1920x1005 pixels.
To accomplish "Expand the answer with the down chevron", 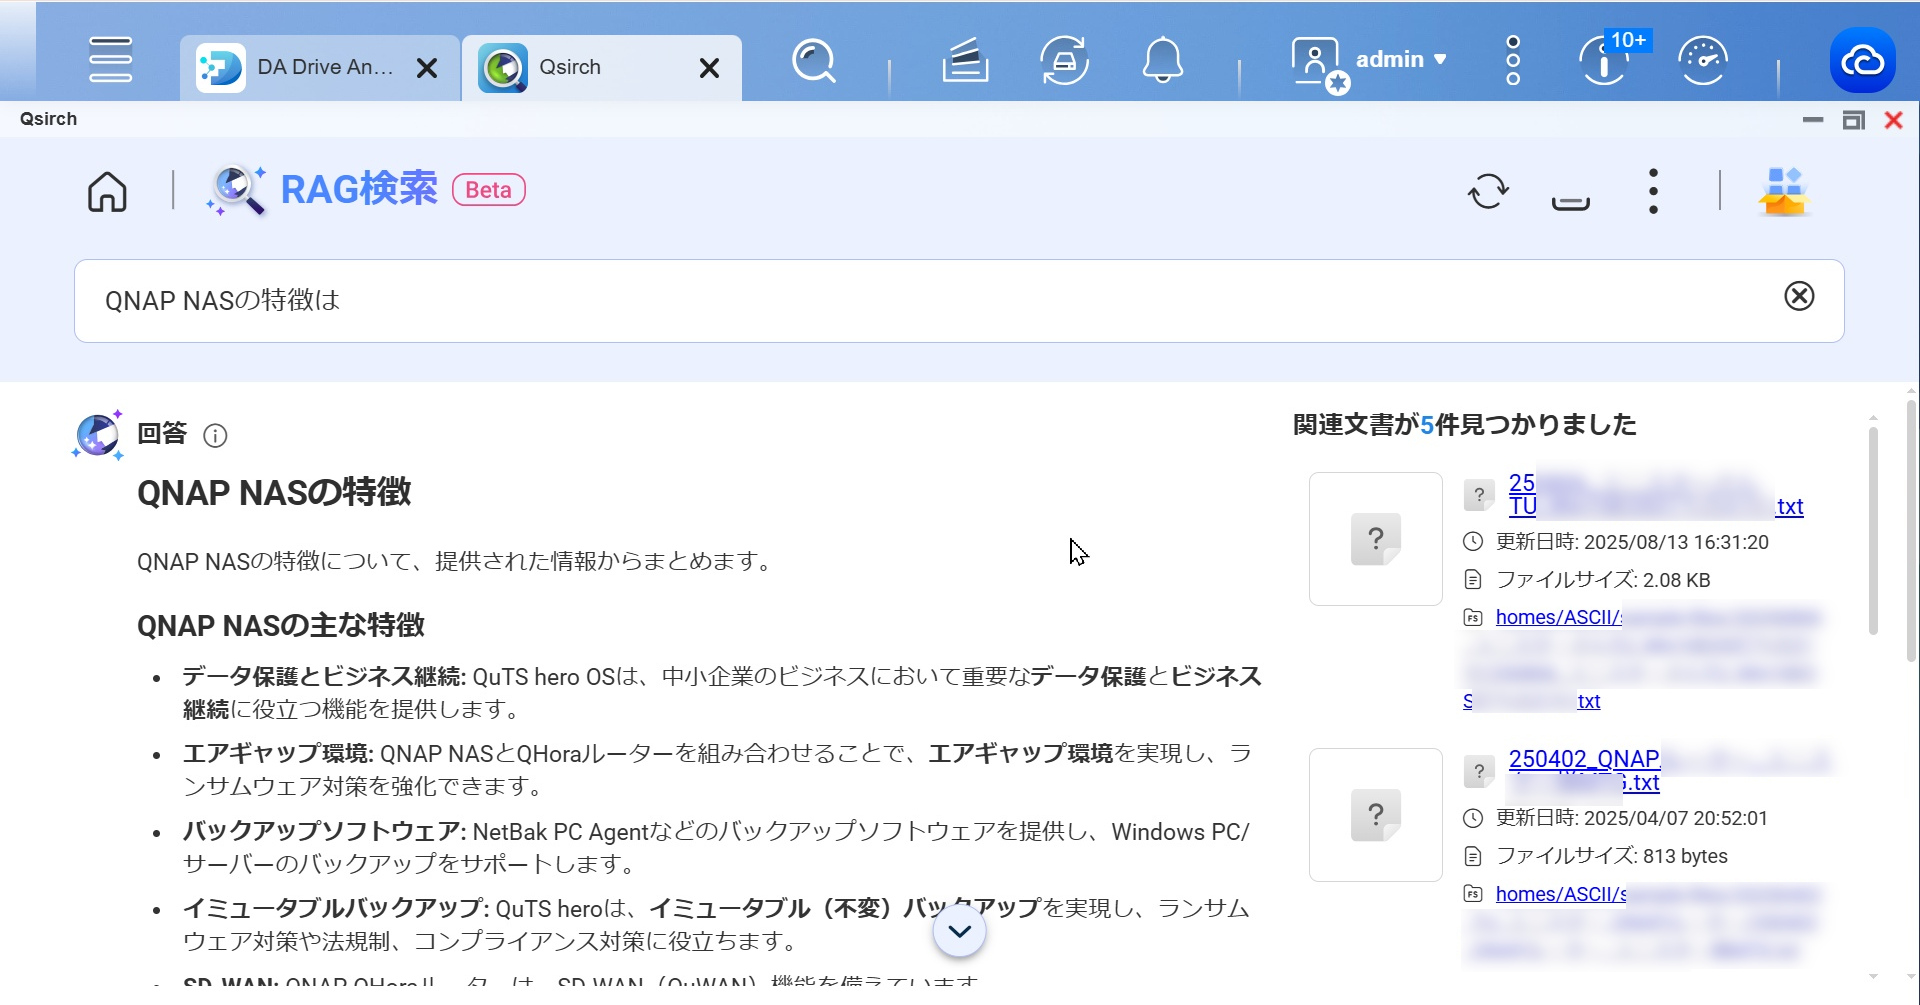I will coord(959,932).
